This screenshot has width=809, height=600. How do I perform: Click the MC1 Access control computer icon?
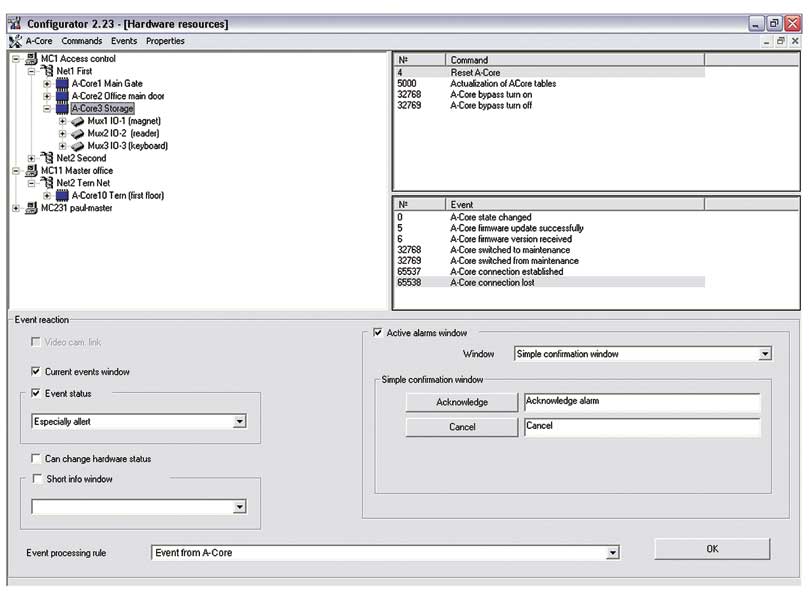tap(30, 58)
